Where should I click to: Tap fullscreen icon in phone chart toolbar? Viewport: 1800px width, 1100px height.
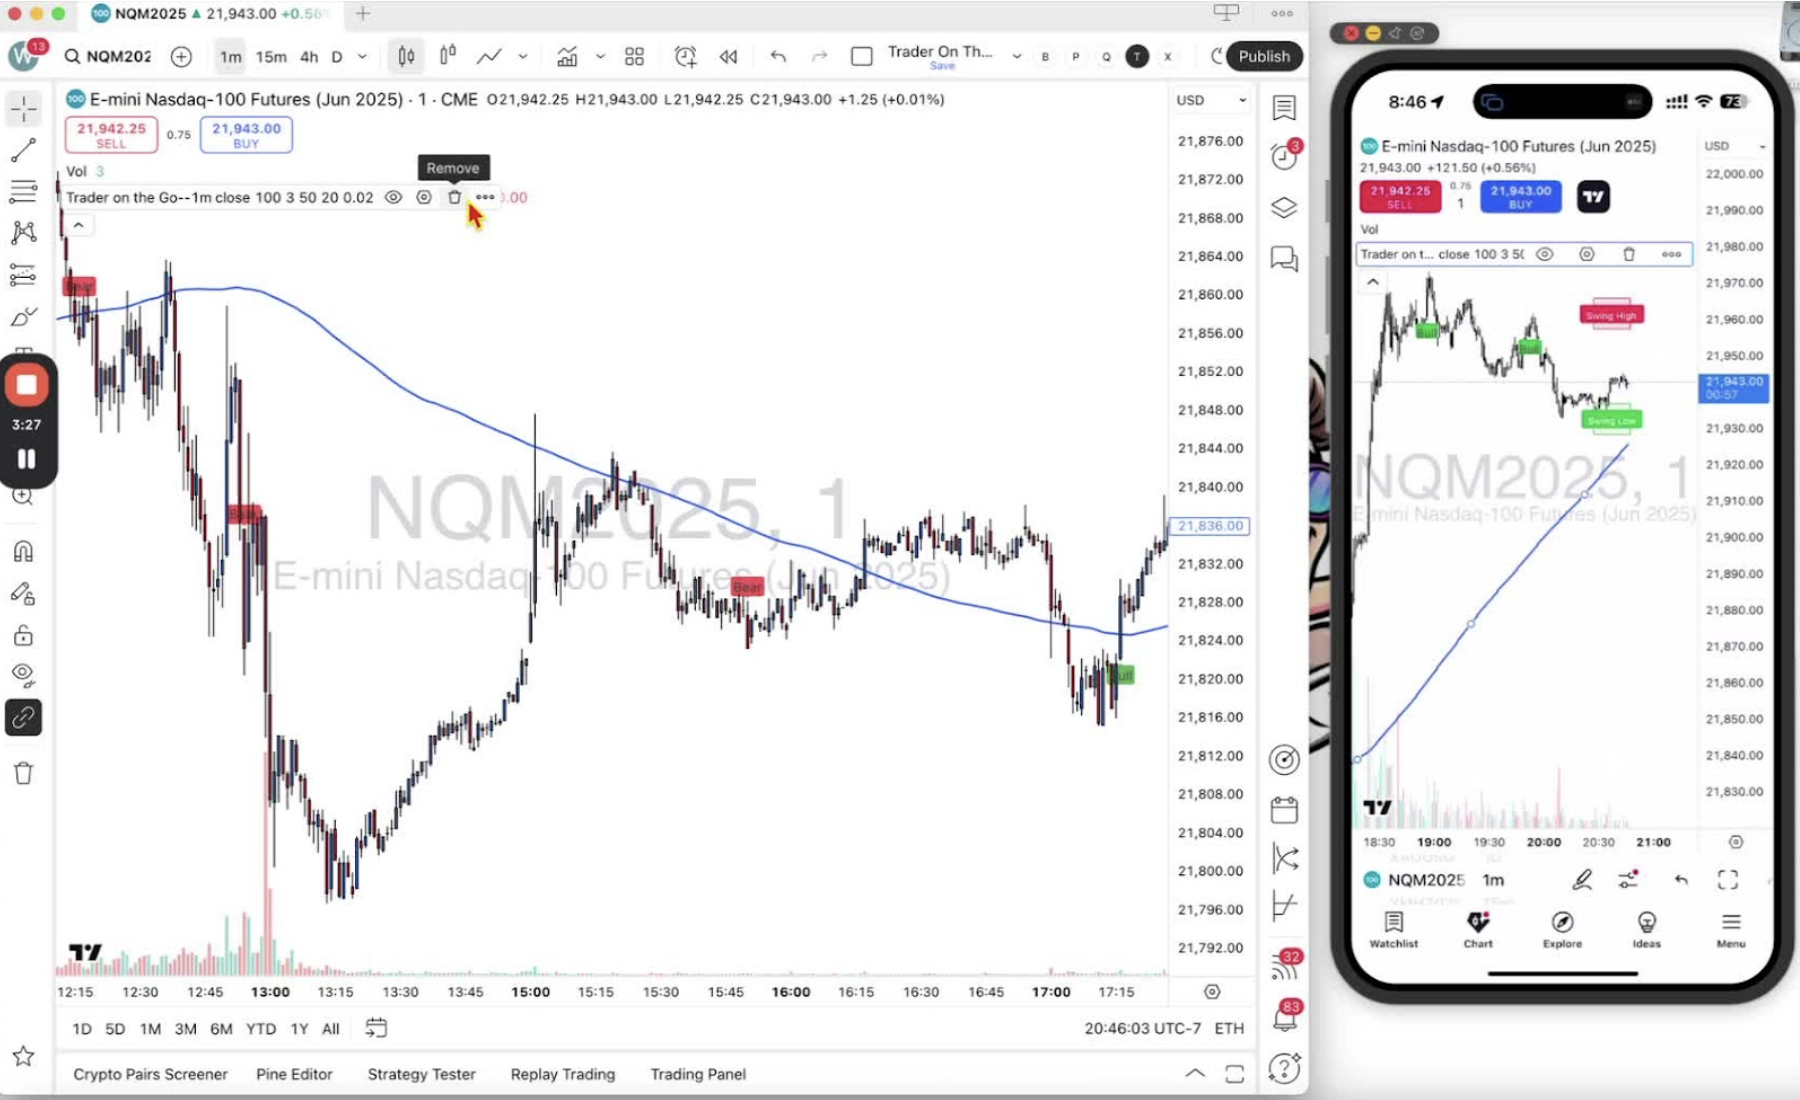pos(1728,879)
